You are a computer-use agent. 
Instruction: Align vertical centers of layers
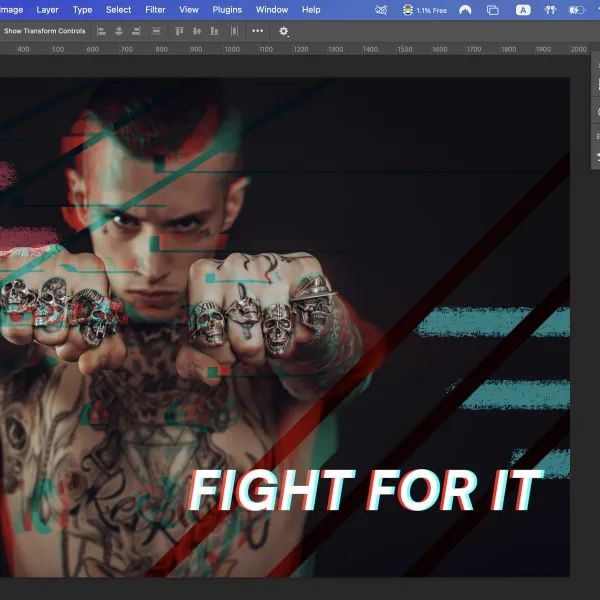[x=197, y=31]
